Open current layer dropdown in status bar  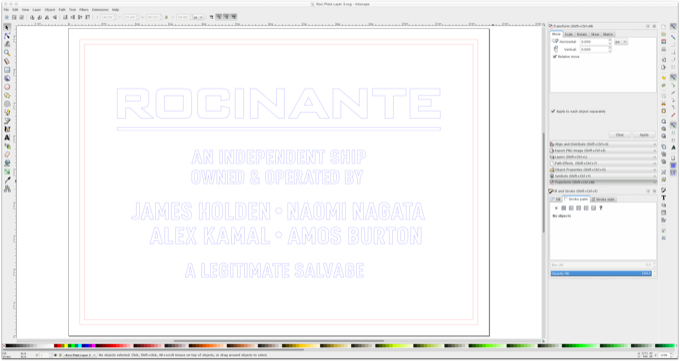79,355
